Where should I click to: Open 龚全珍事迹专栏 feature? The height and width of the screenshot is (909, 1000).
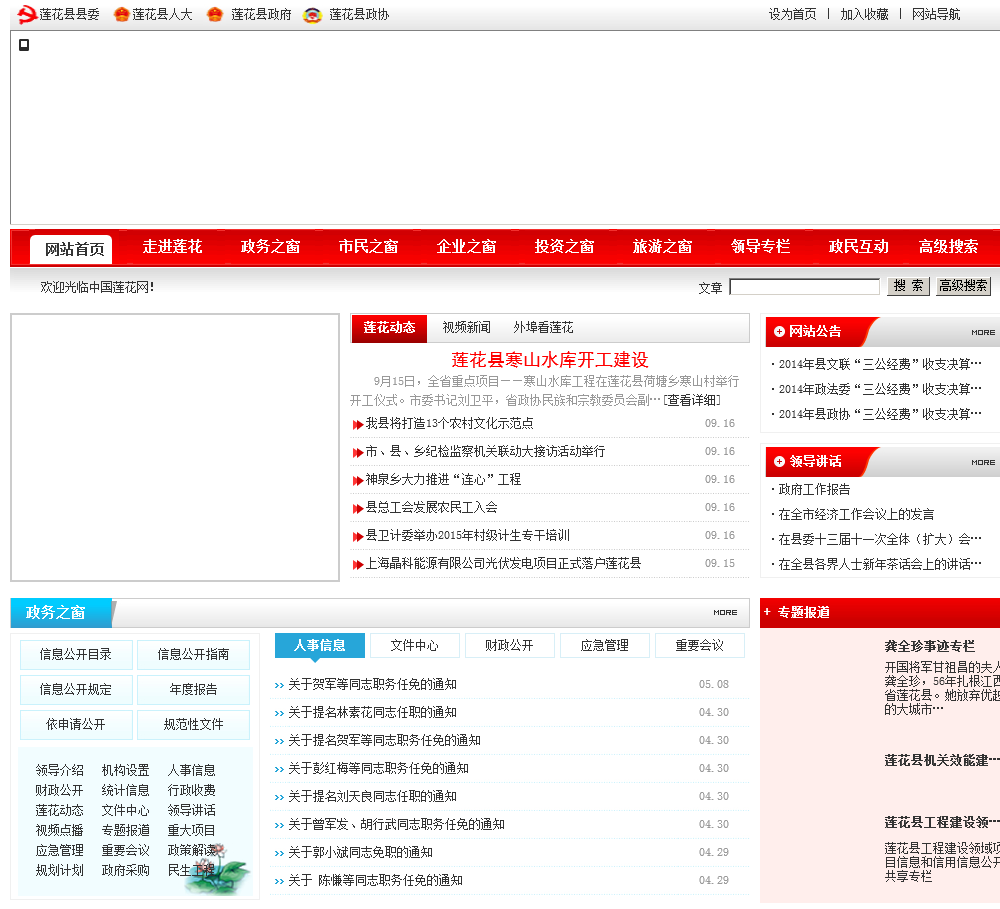(929, 646)
